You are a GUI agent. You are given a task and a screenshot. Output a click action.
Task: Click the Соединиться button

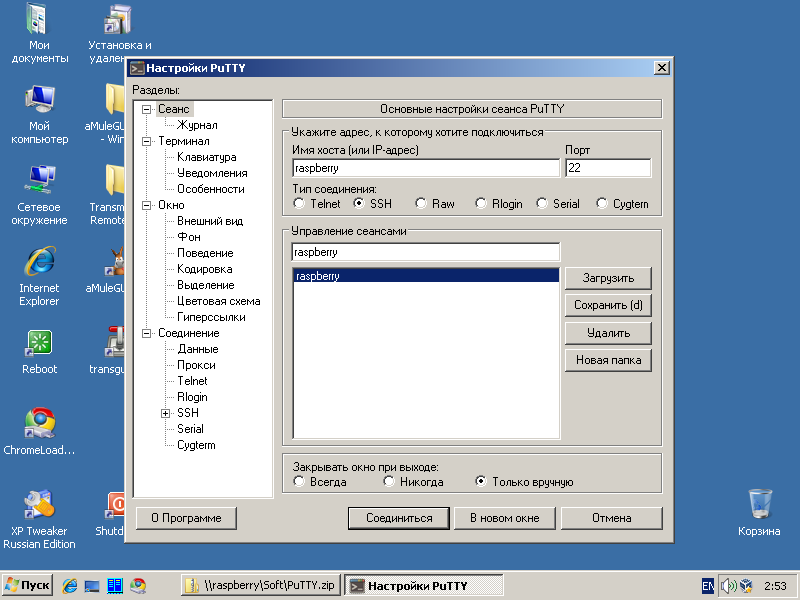(x=399, y=518)
